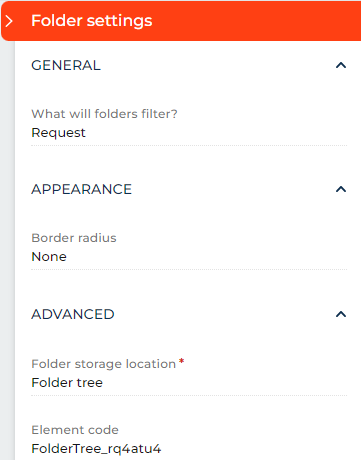Click the gray strip left of panel

[x=7, y=250]
